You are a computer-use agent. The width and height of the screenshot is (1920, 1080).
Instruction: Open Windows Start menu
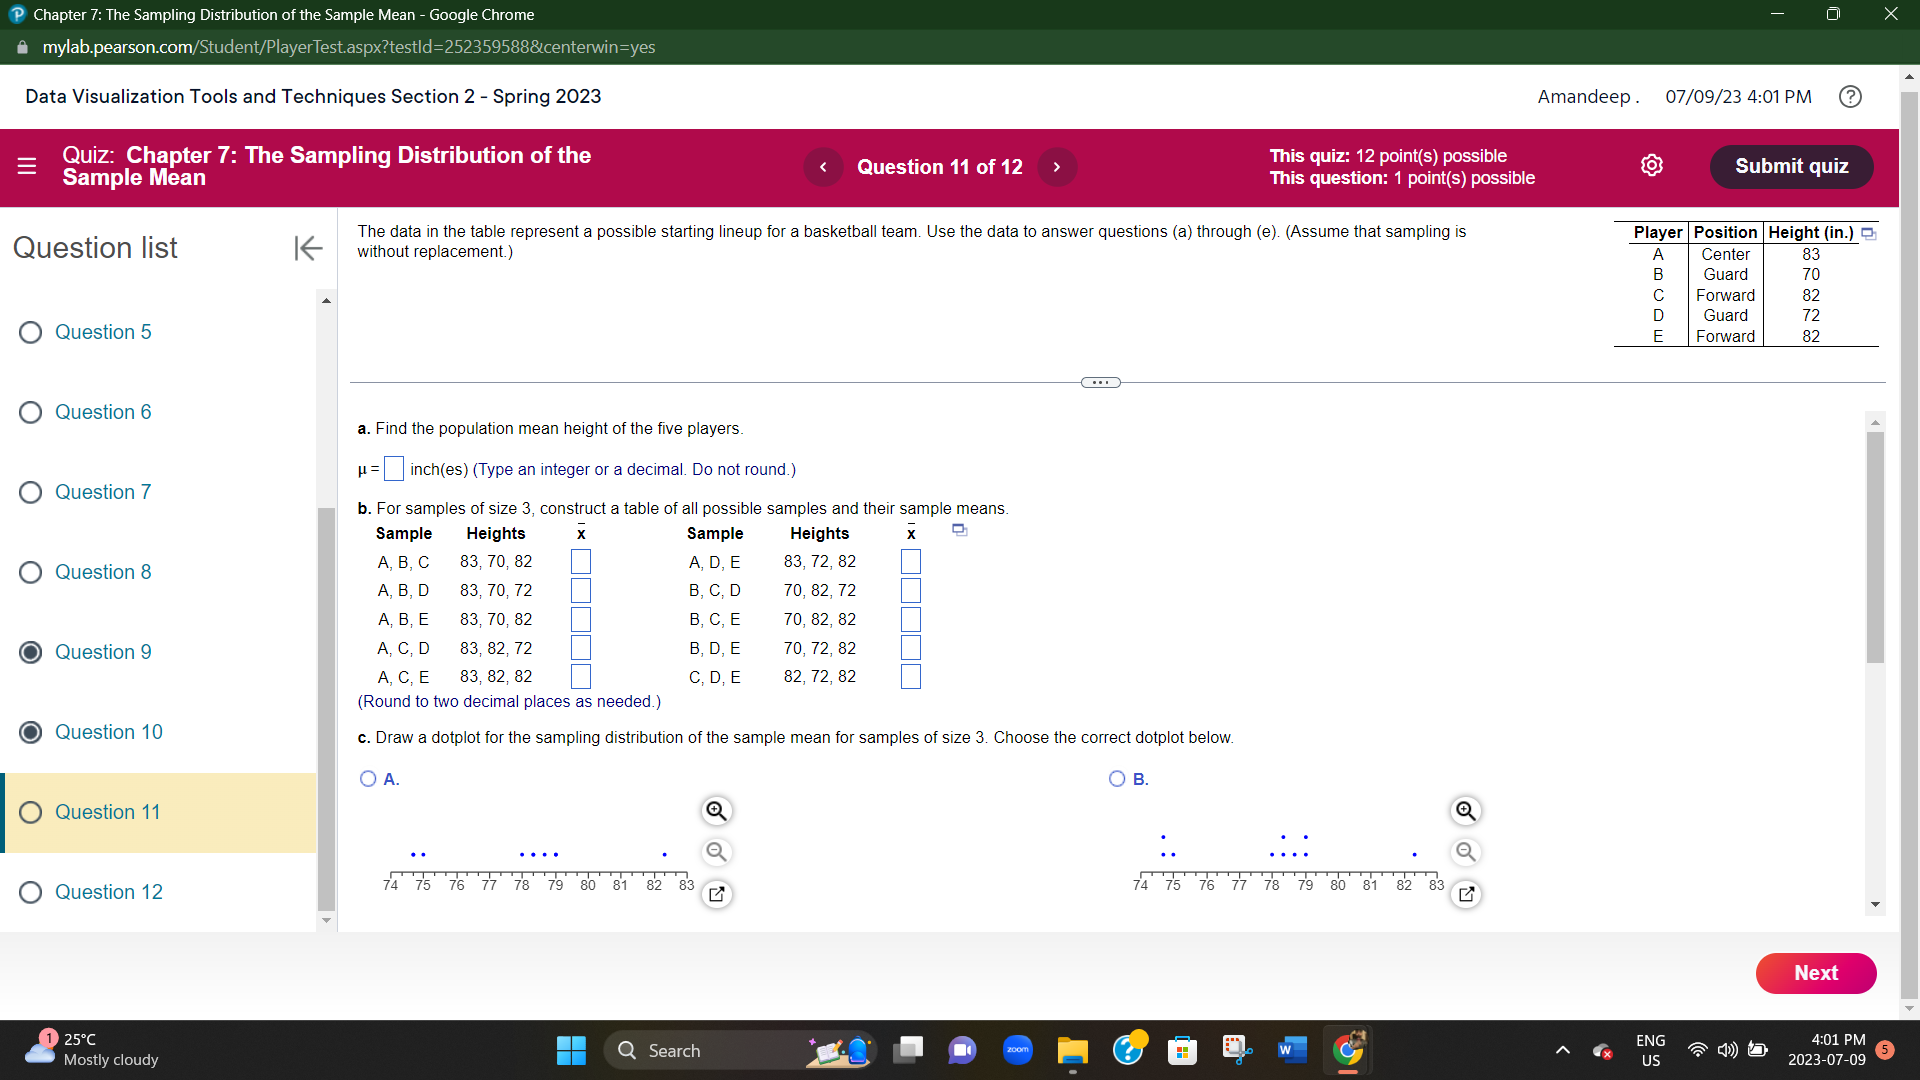click(x=571, y=1051)
